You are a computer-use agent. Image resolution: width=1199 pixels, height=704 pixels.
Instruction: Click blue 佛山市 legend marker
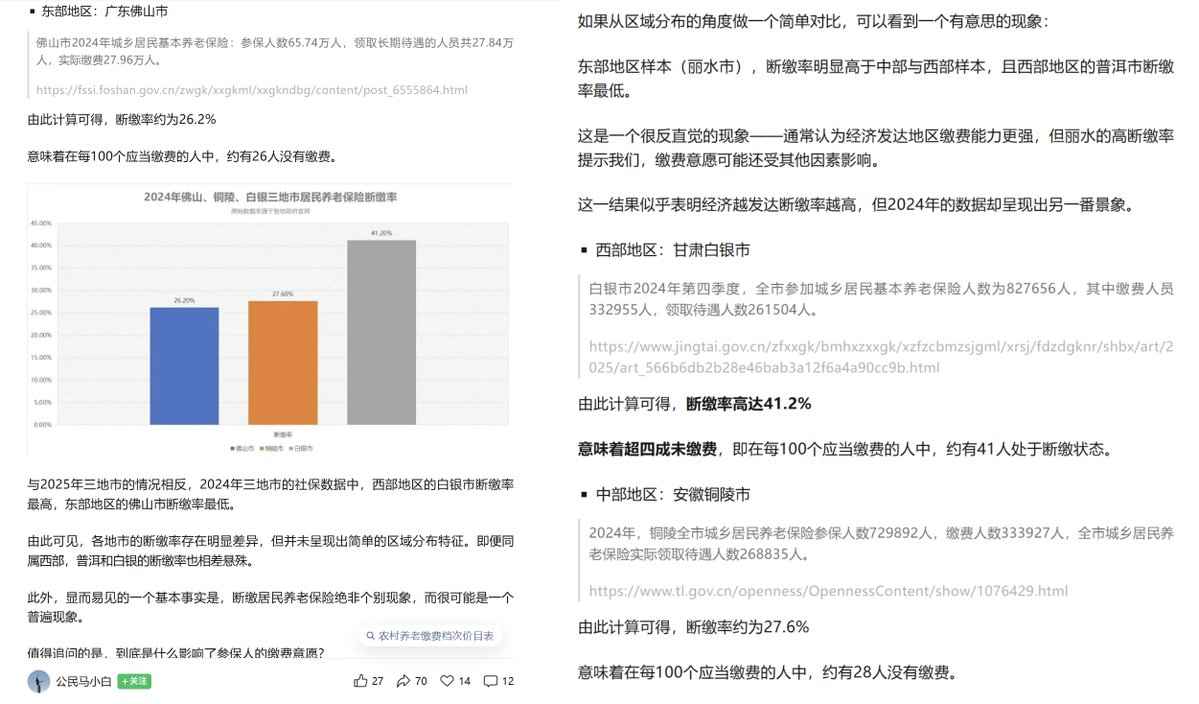(231, 448)
